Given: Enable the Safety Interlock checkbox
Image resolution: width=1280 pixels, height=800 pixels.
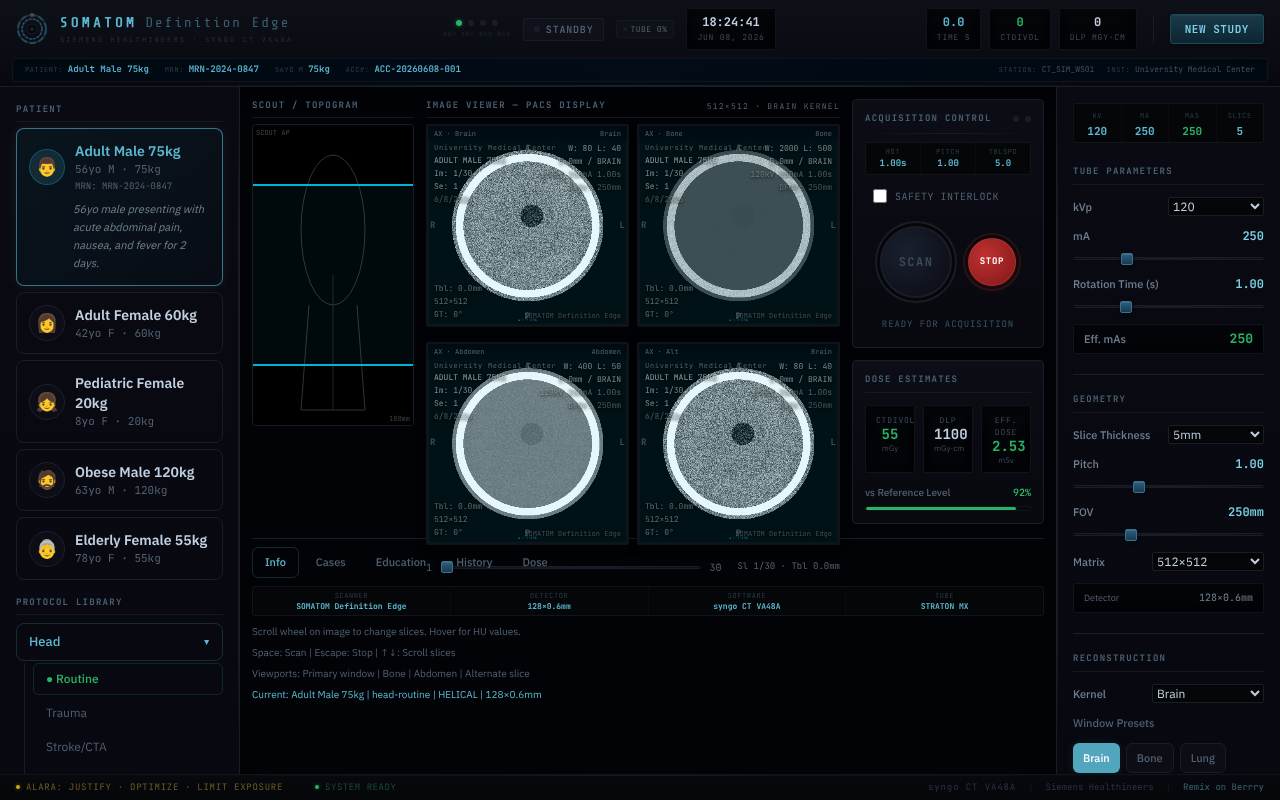Looking at the screenshot, I should pyautogui.click(x=880, y=196).
